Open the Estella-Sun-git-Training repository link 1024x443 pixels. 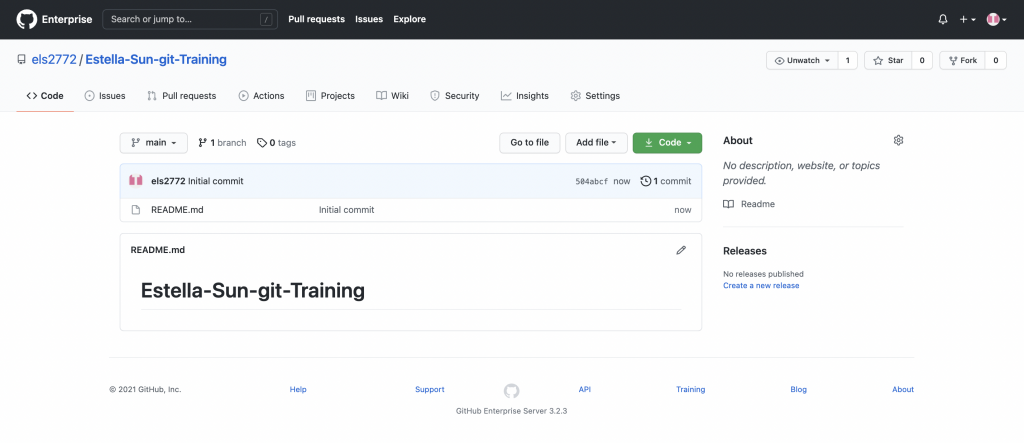(156, 59)
